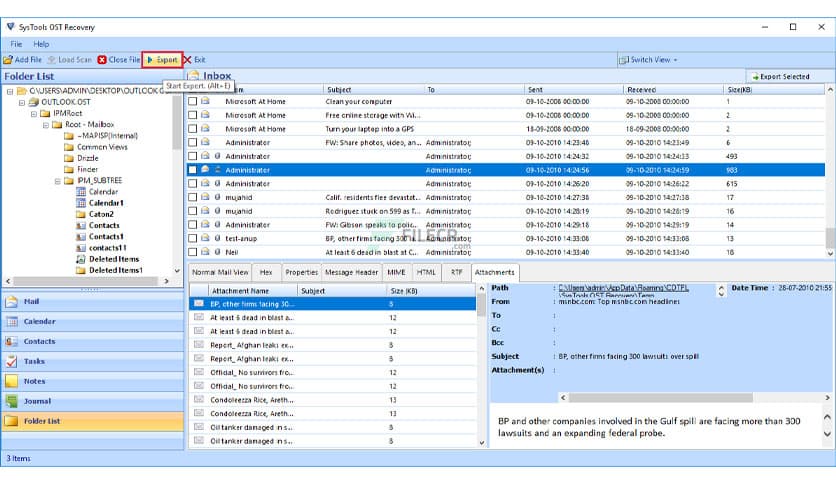Check the 'FW: Share photos' email checkbox
Image resolution: width=836 pixels, height=484 pixels.
pyautogui.click(x=192, y=142)
